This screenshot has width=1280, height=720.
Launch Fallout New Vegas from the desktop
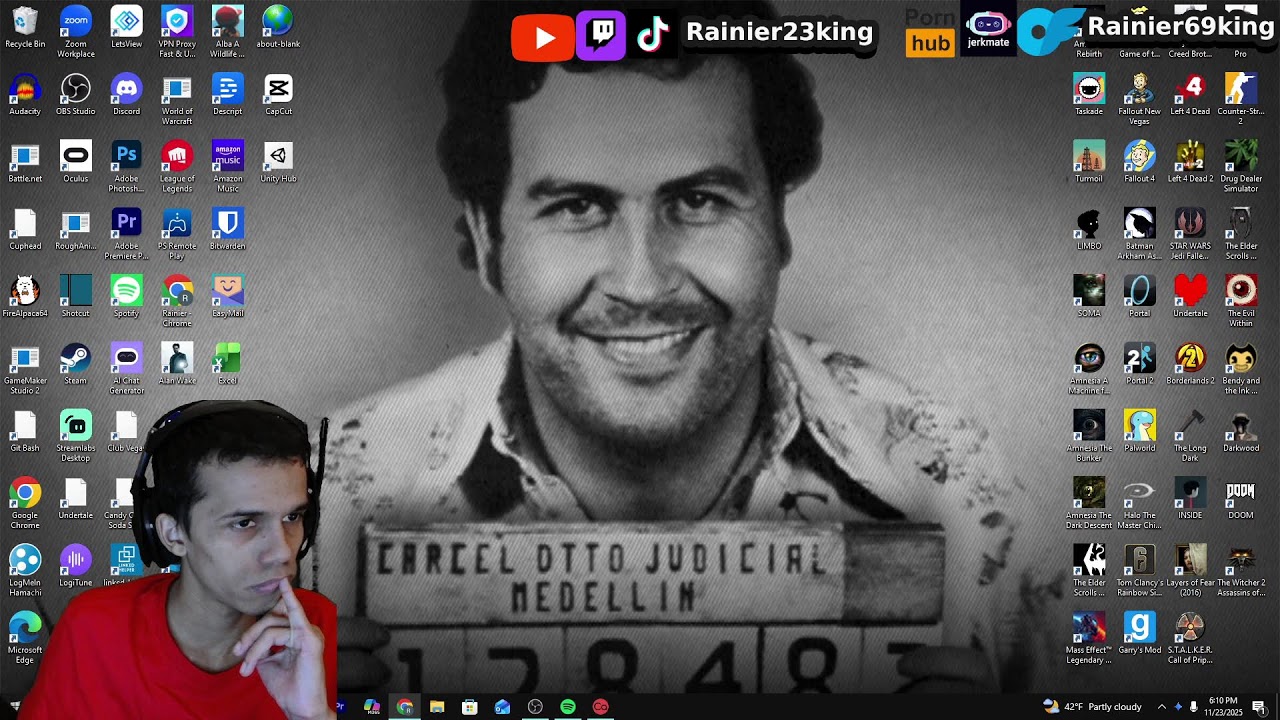pos(1140,99)
